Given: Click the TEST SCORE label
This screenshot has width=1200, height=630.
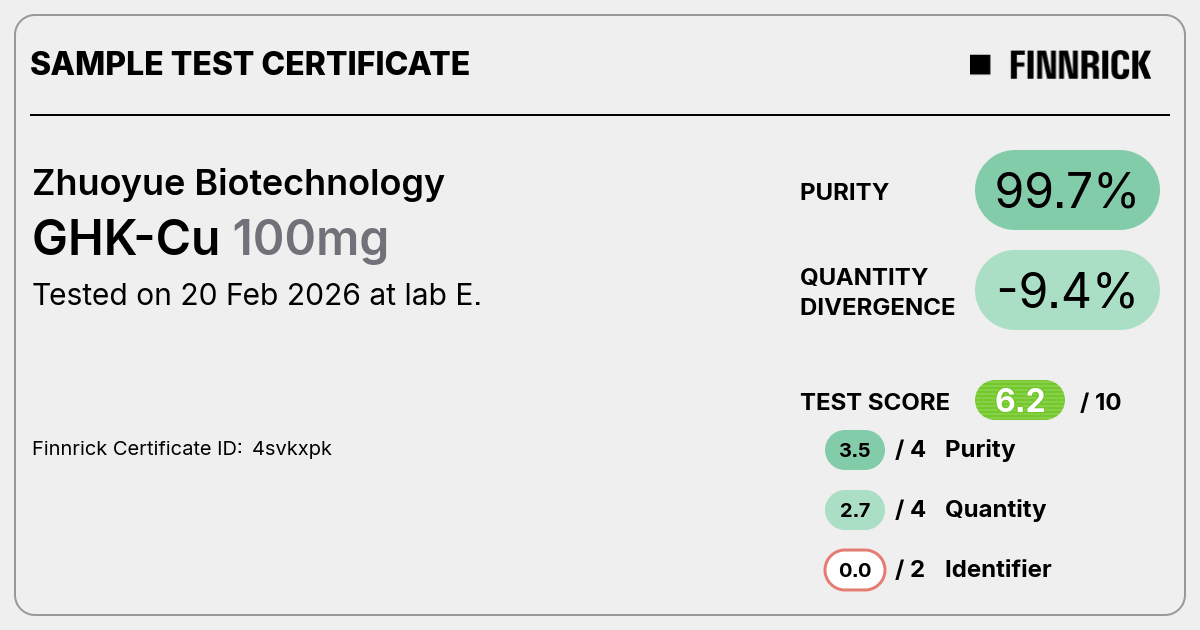Looking at the screenshot, I should (x=875, y=402).
